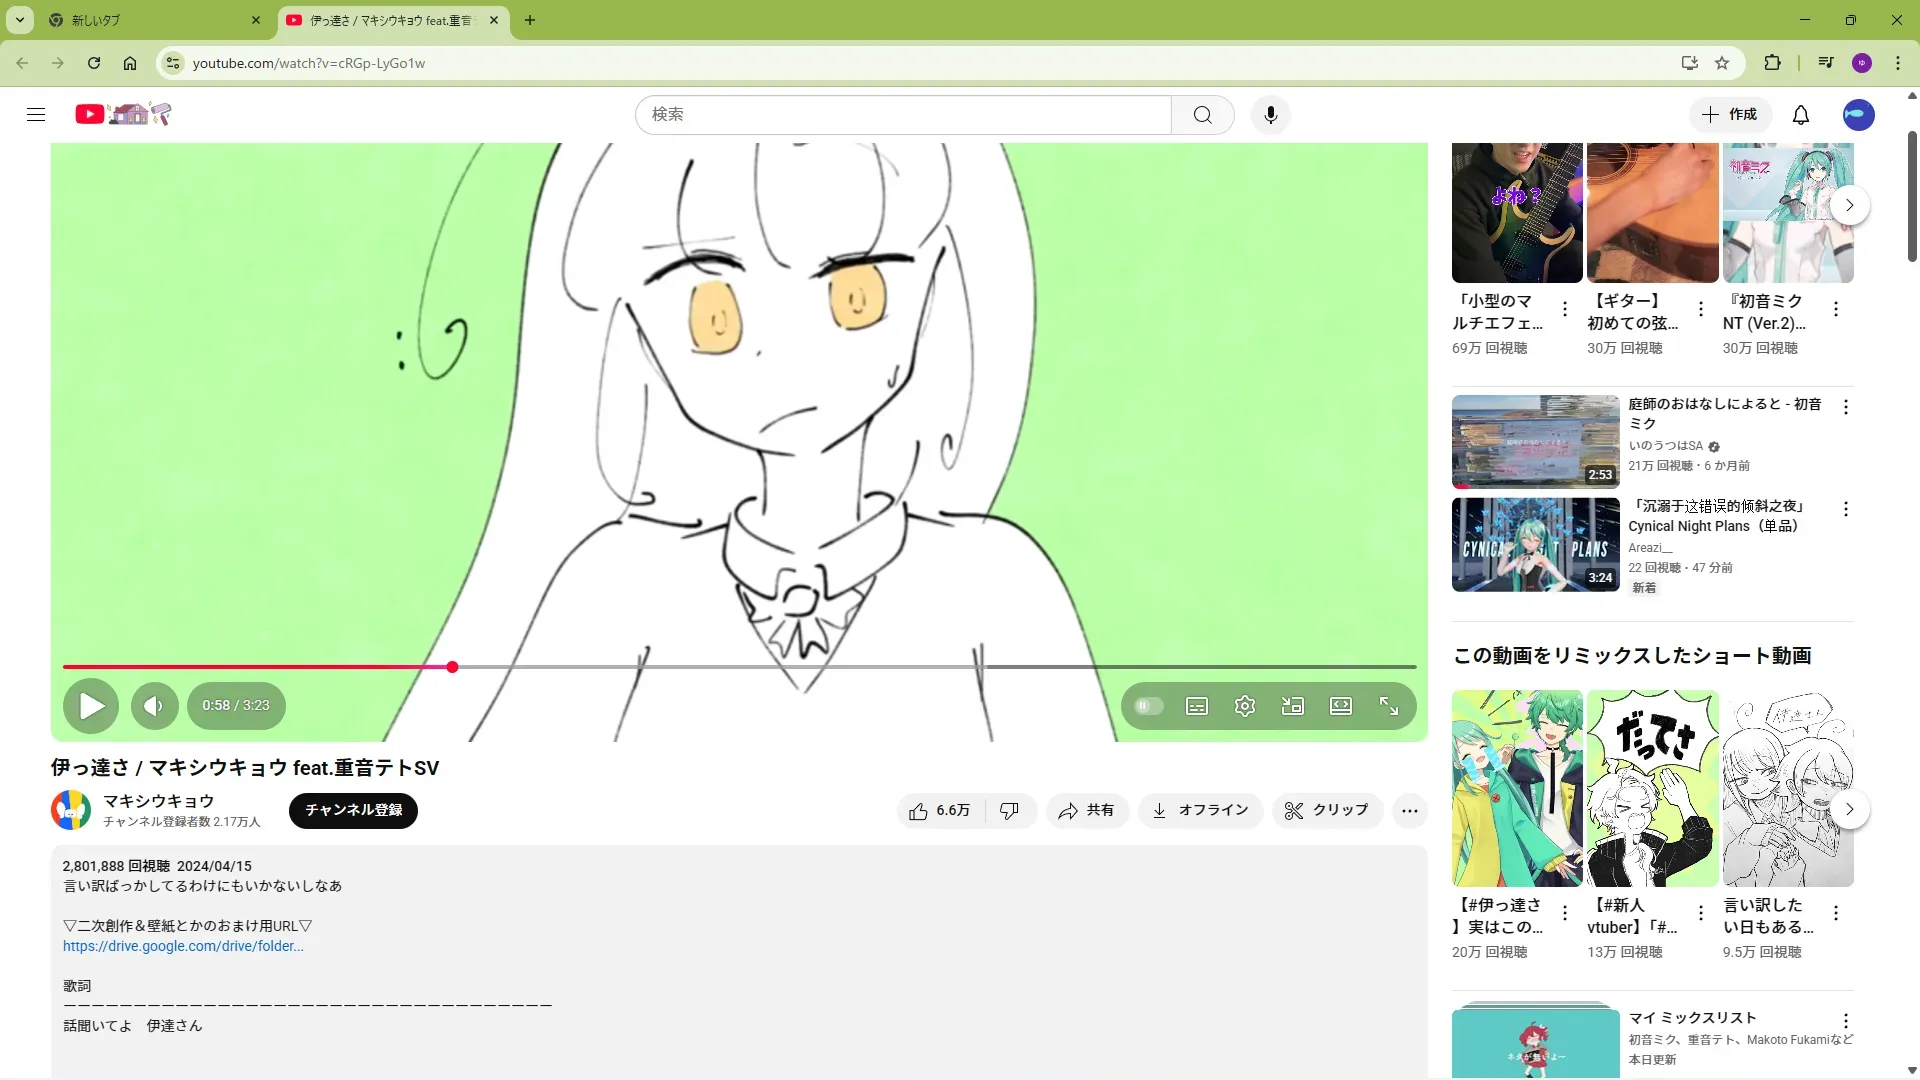1920x1080 pixels.
Task: Enter fullscreen using the expand arrows icon
Action: 1389,706
